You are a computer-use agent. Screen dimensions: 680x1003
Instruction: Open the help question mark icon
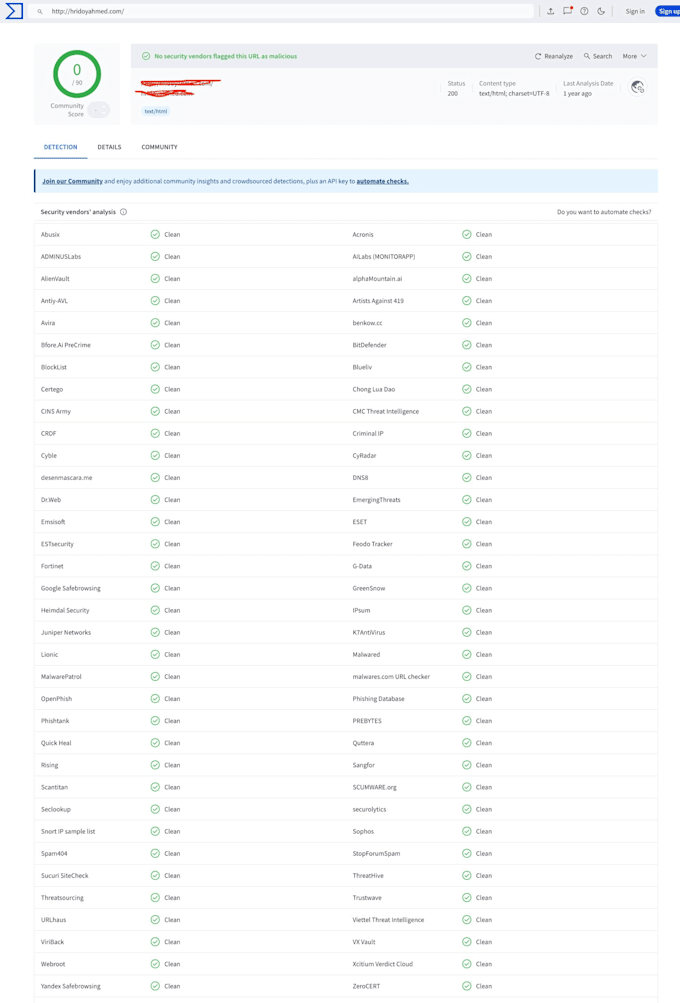pyautogui.click(x=584, y=11)
